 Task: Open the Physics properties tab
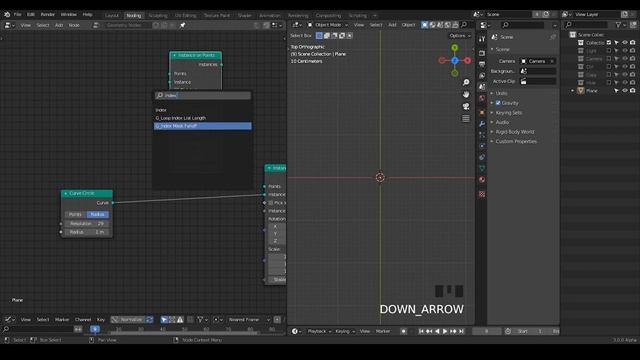pos(482,146)
